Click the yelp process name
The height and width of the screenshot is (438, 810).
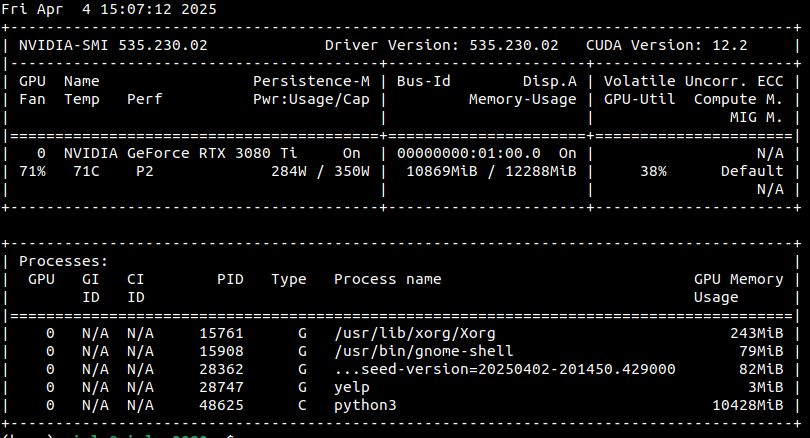pos(352,387)
